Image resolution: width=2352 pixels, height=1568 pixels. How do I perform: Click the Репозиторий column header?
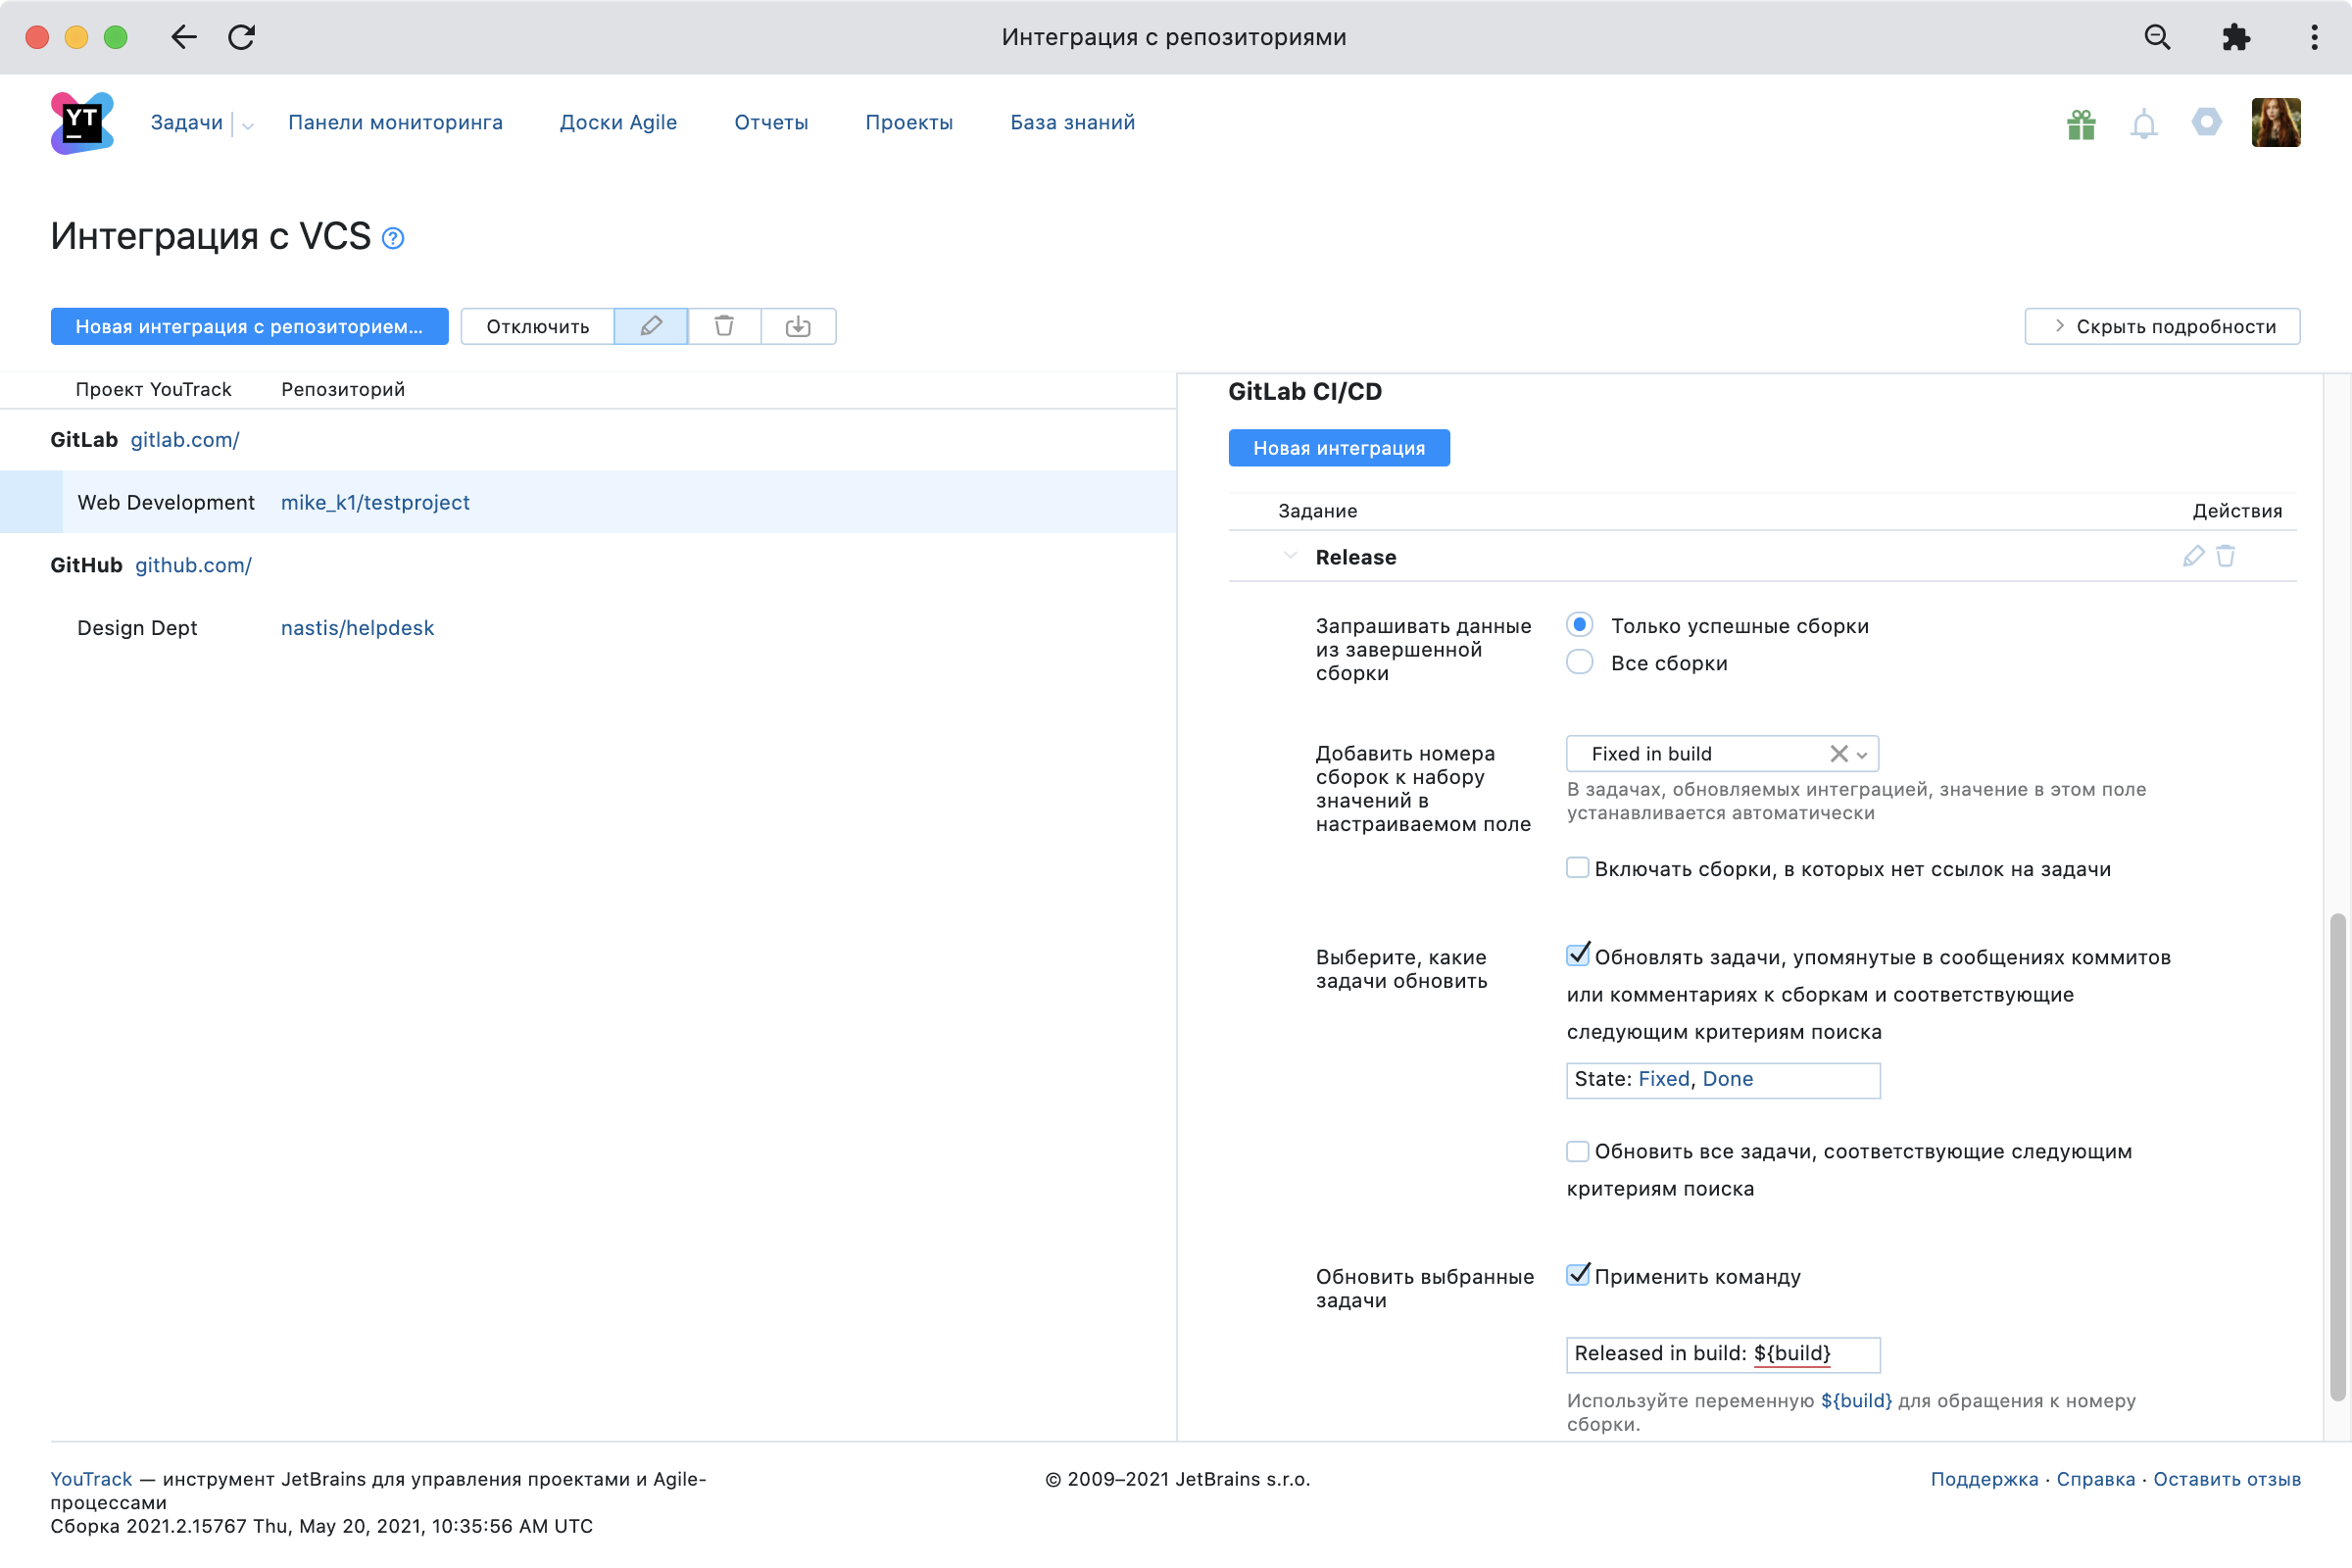point(343,389)
